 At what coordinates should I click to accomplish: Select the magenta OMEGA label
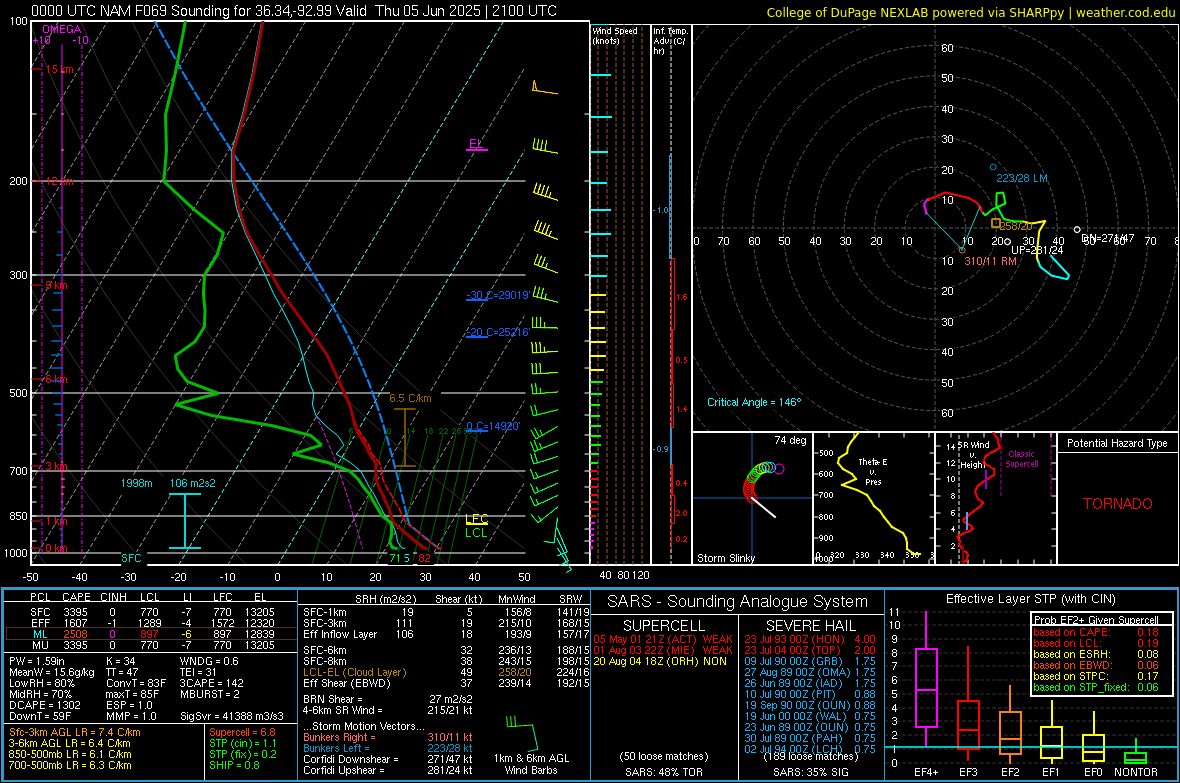[x=62, y=29]
